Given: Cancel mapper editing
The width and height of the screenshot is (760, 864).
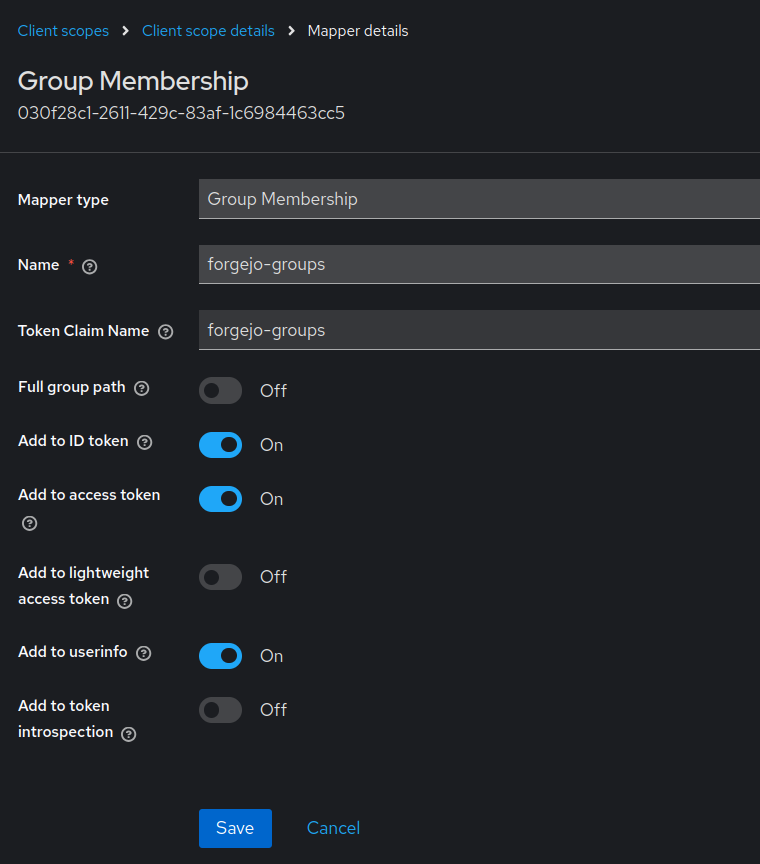Looking at the screenshot, I should tap(333, 828).
